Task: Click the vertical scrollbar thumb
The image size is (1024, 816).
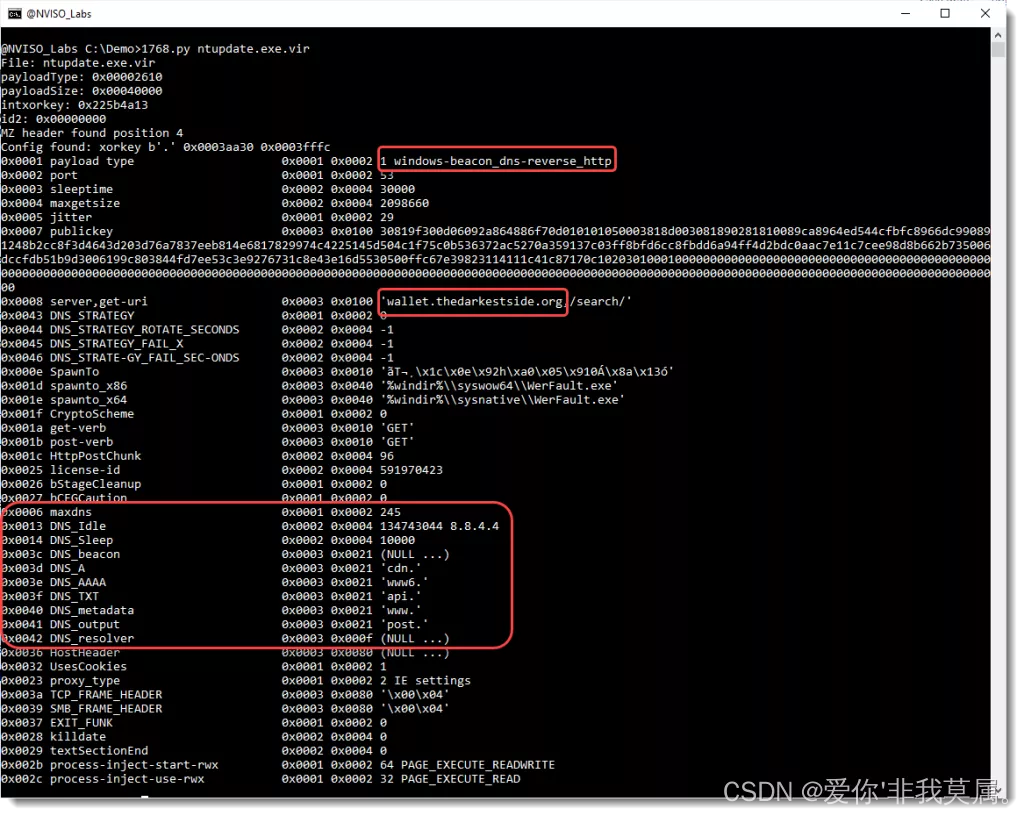Action: 997,50
